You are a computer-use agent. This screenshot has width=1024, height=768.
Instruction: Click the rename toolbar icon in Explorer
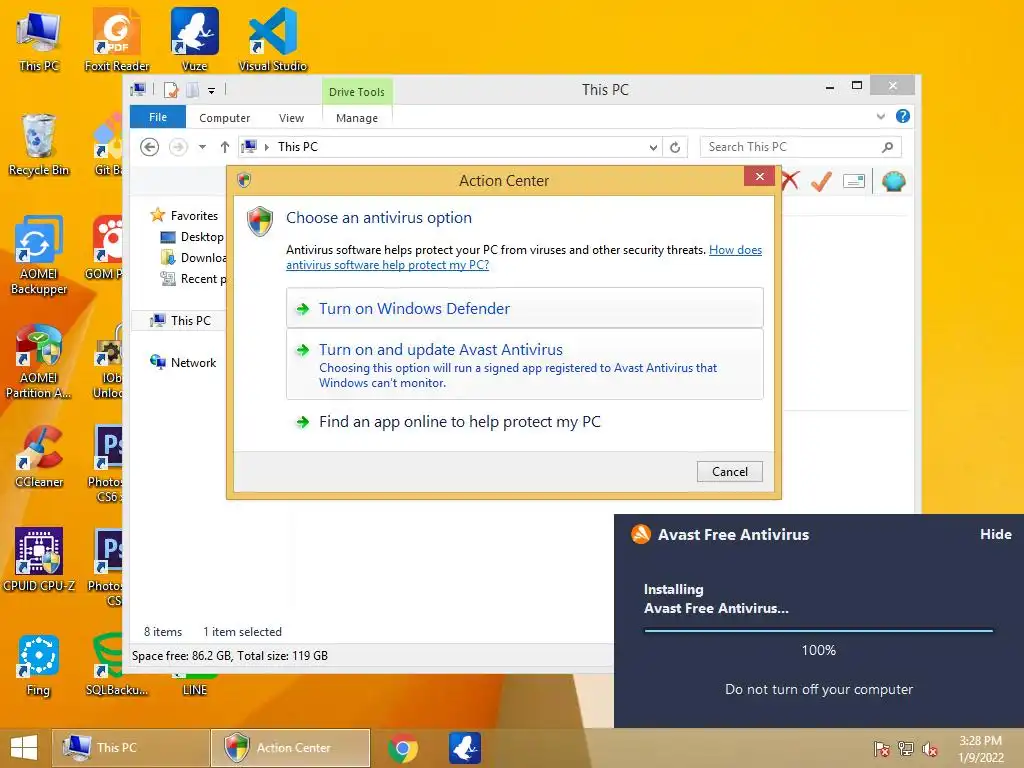click(854, 181)
